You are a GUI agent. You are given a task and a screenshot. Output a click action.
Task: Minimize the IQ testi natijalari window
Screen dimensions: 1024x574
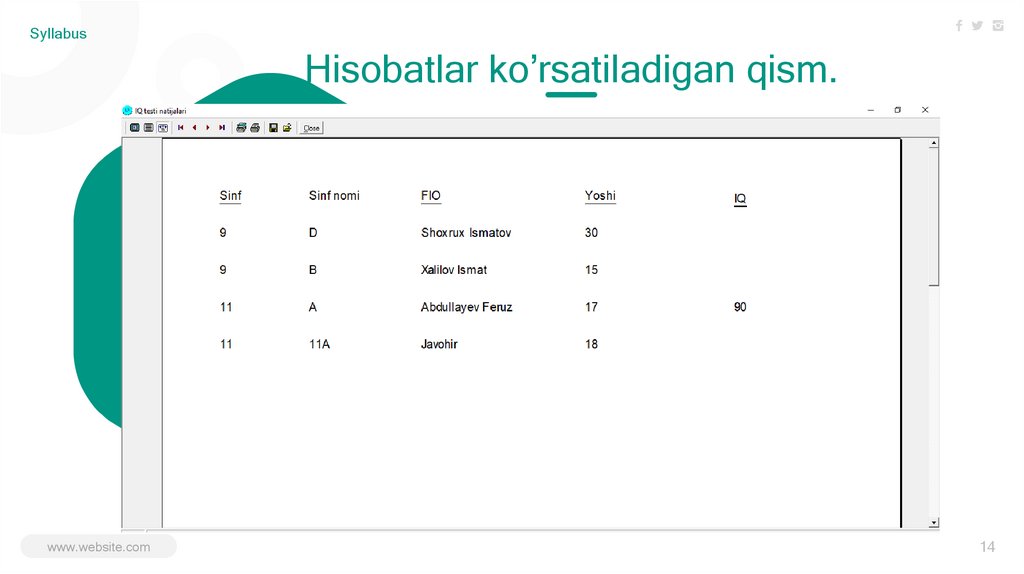click(x=871, y=110)
